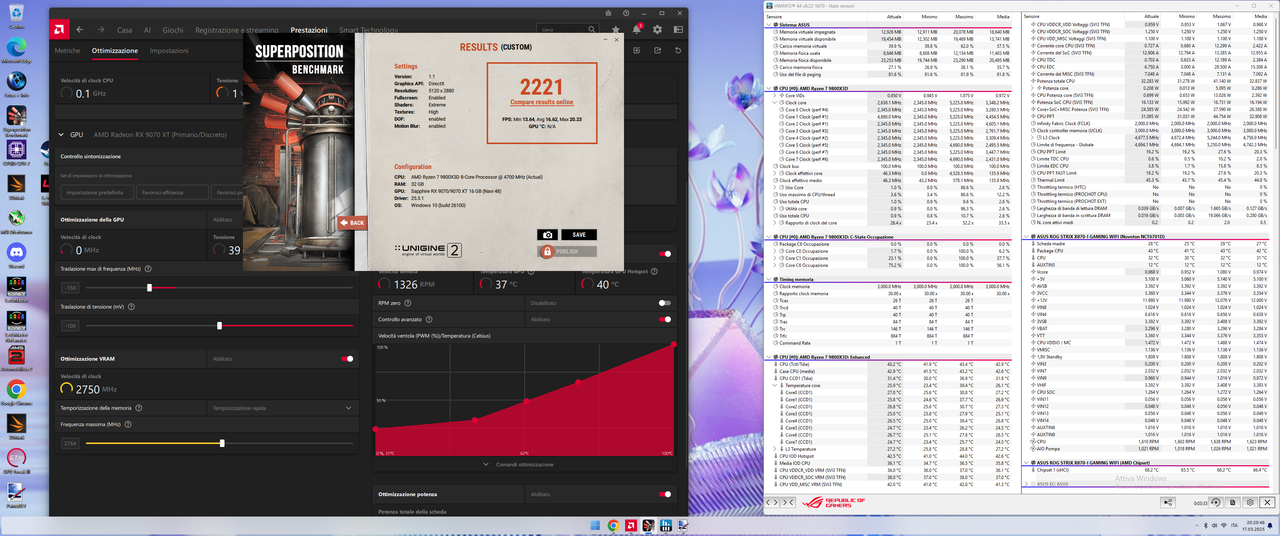Screen dimensions: 1280x536
Task: Collapse ASUS ROG STRIX X870-I Nuvoton group
Action: (x=1027, y=236)
